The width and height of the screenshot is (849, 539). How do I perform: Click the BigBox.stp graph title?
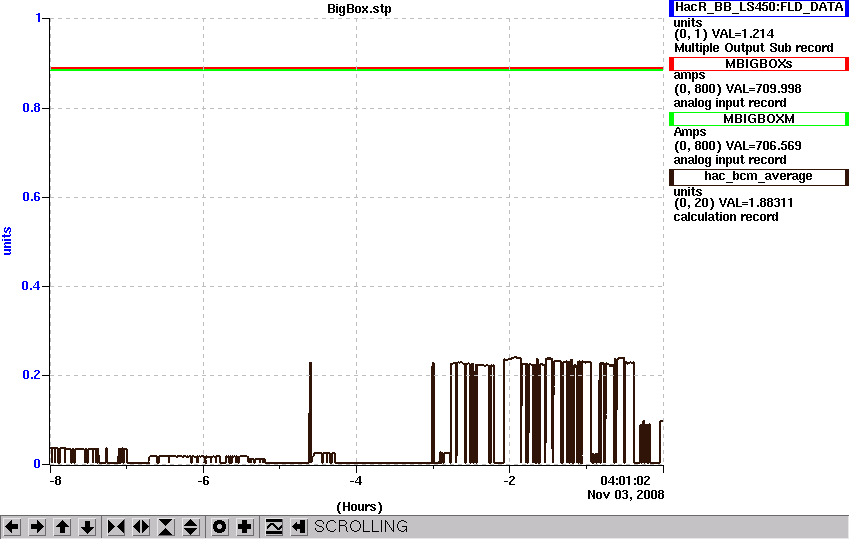click(x=359, y=9)
